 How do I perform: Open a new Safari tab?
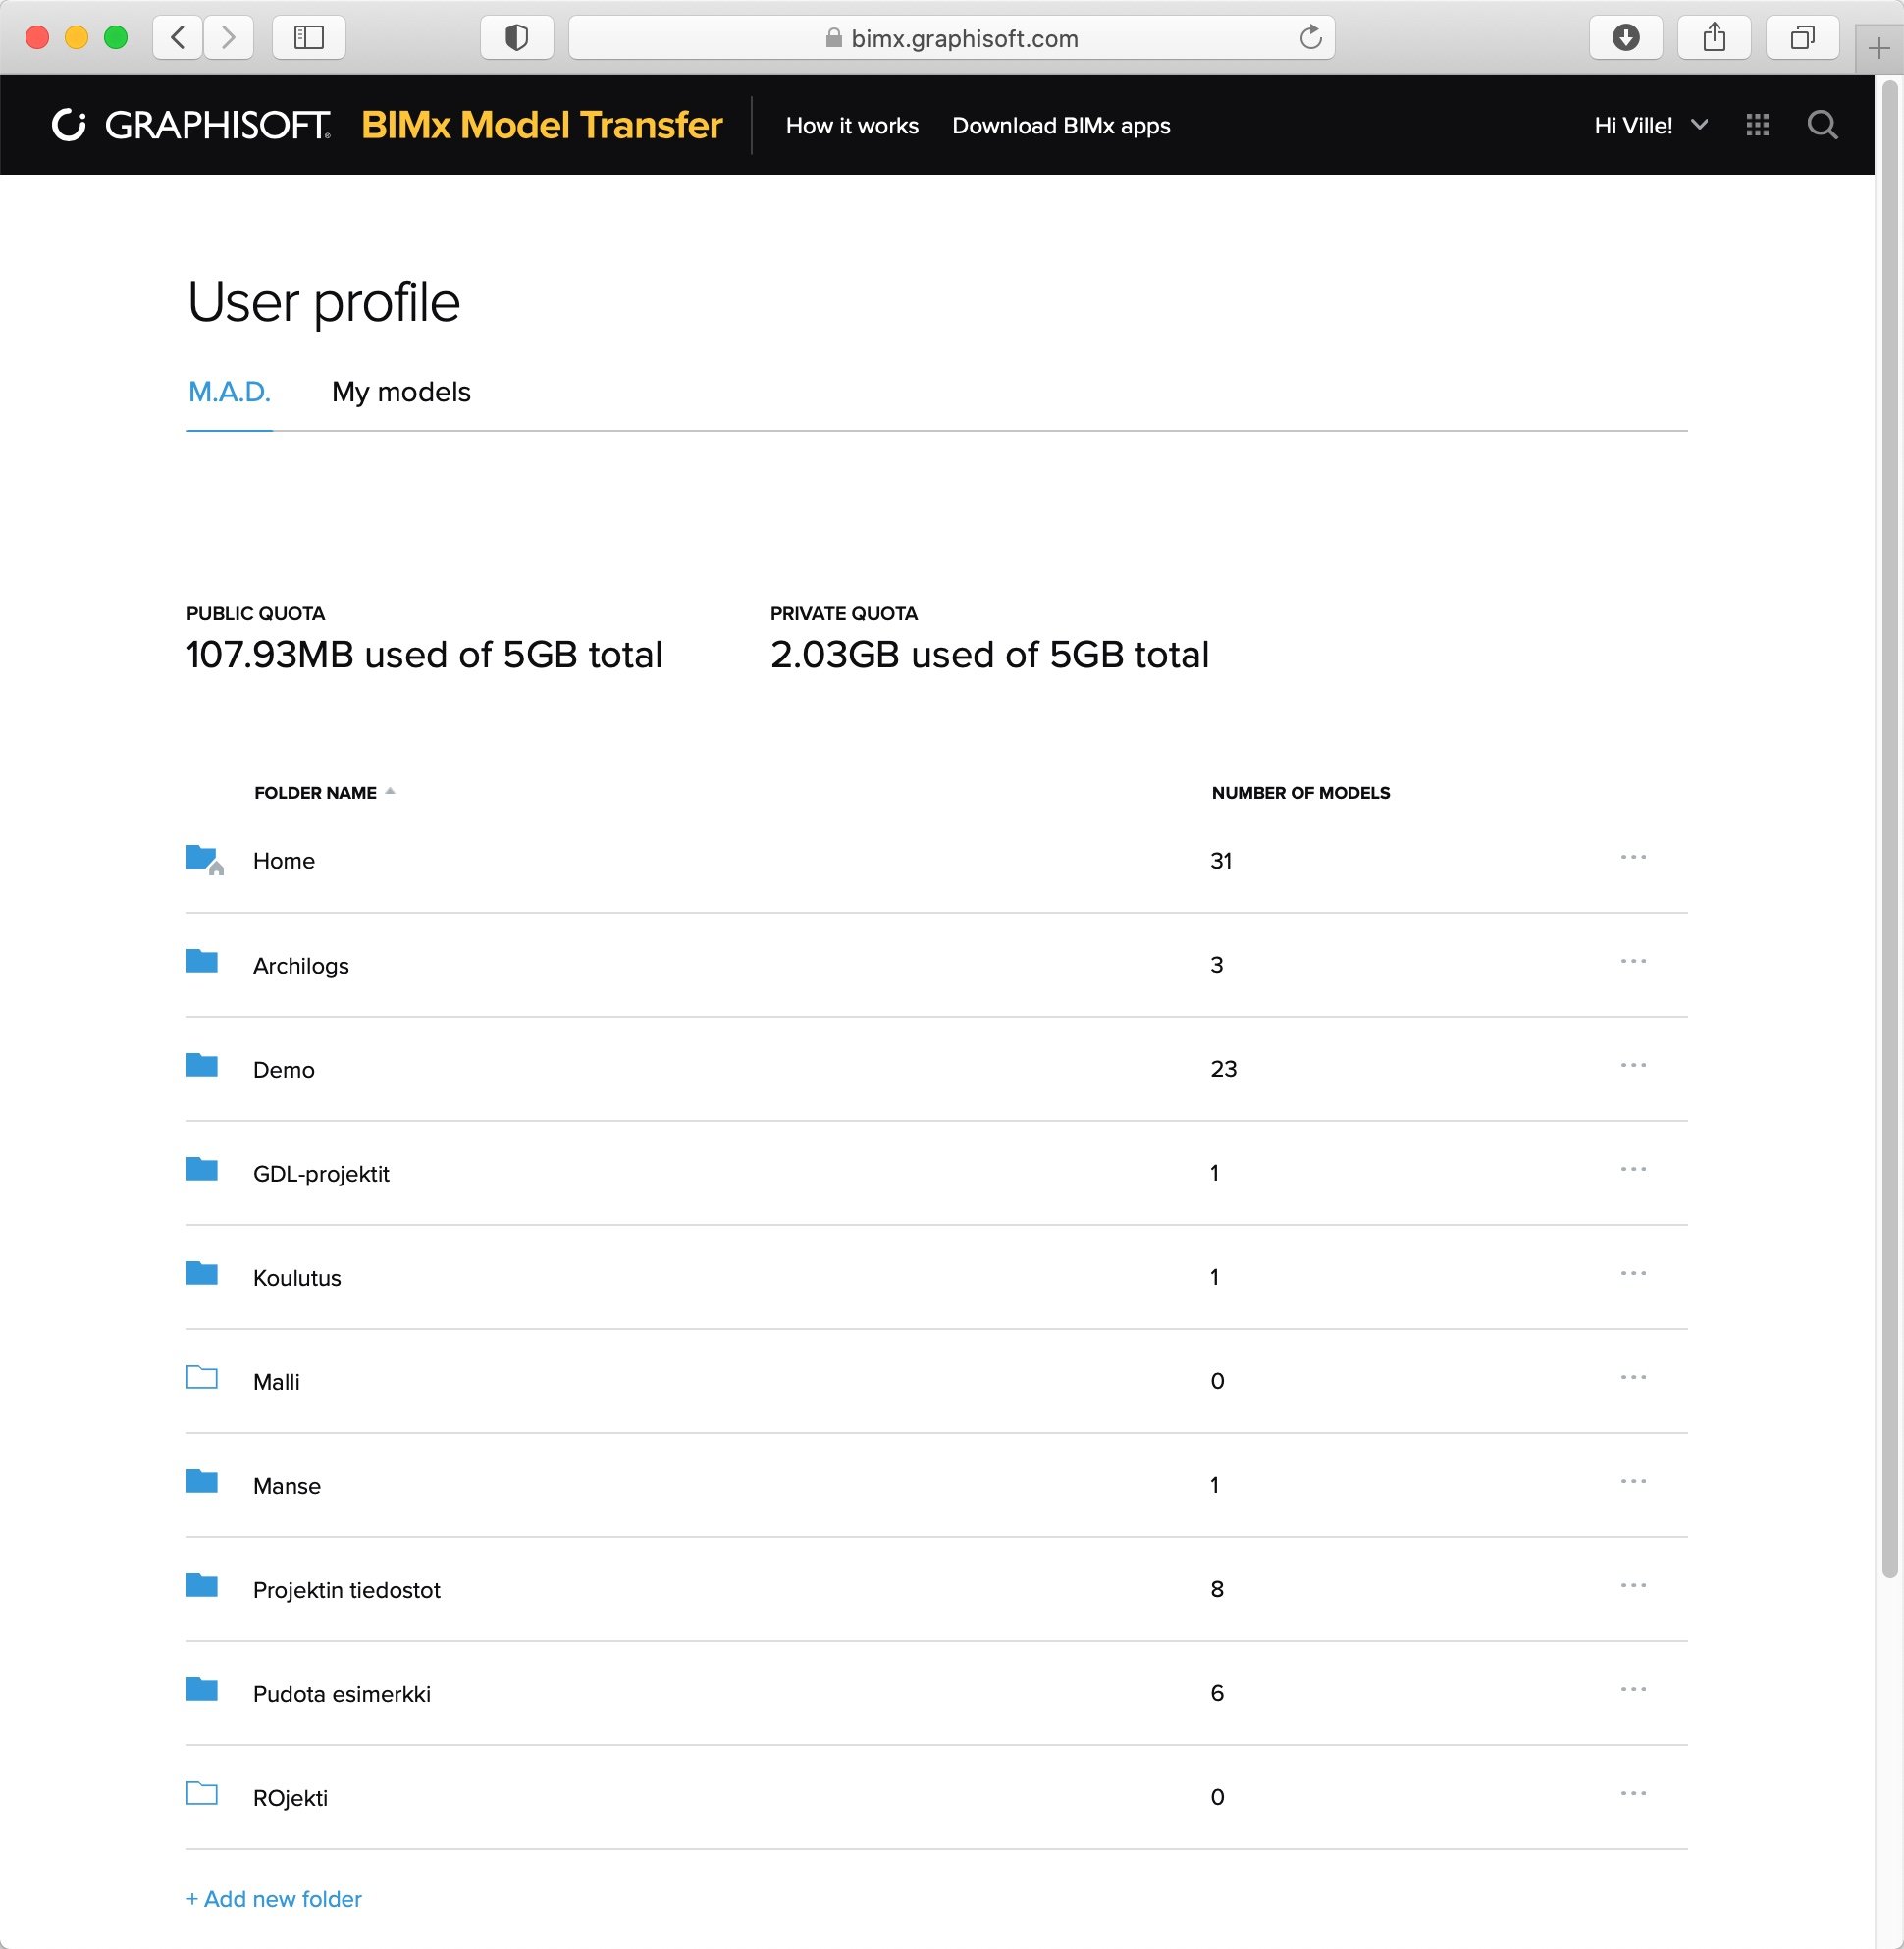point(1879,48)
